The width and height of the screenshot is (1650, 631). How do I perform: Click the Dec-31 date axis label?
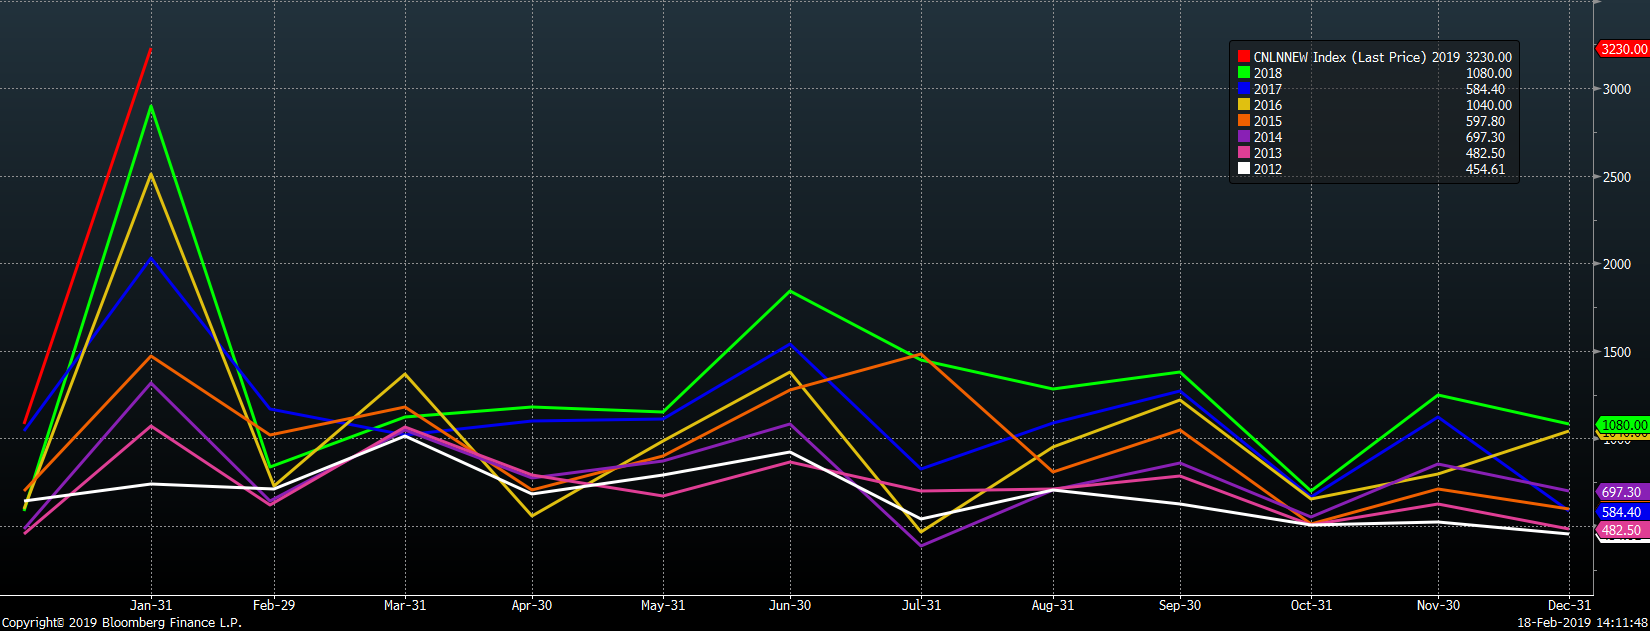tap(1569, 605)
